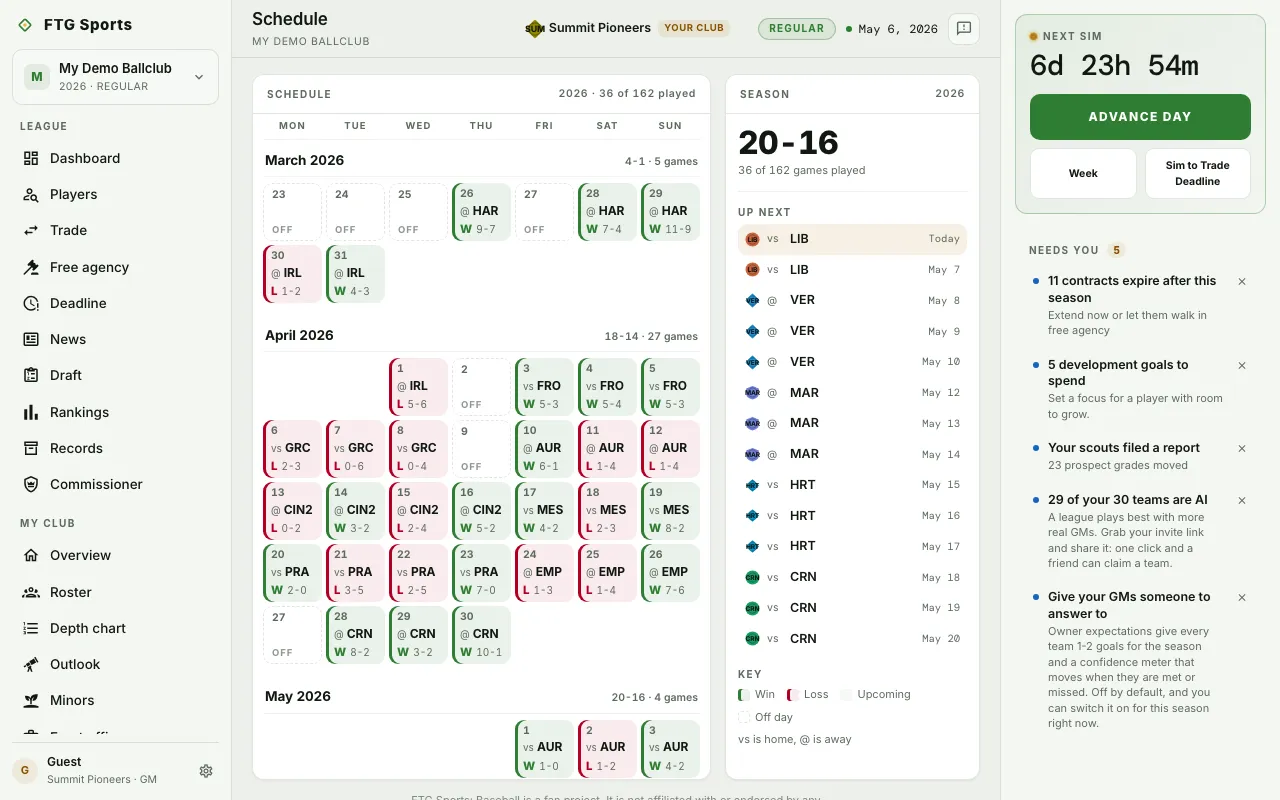The width and height of the screenshot is (1280, 800).
Task: Open the April 23 game vs PRA
Action: click(481, 573)
